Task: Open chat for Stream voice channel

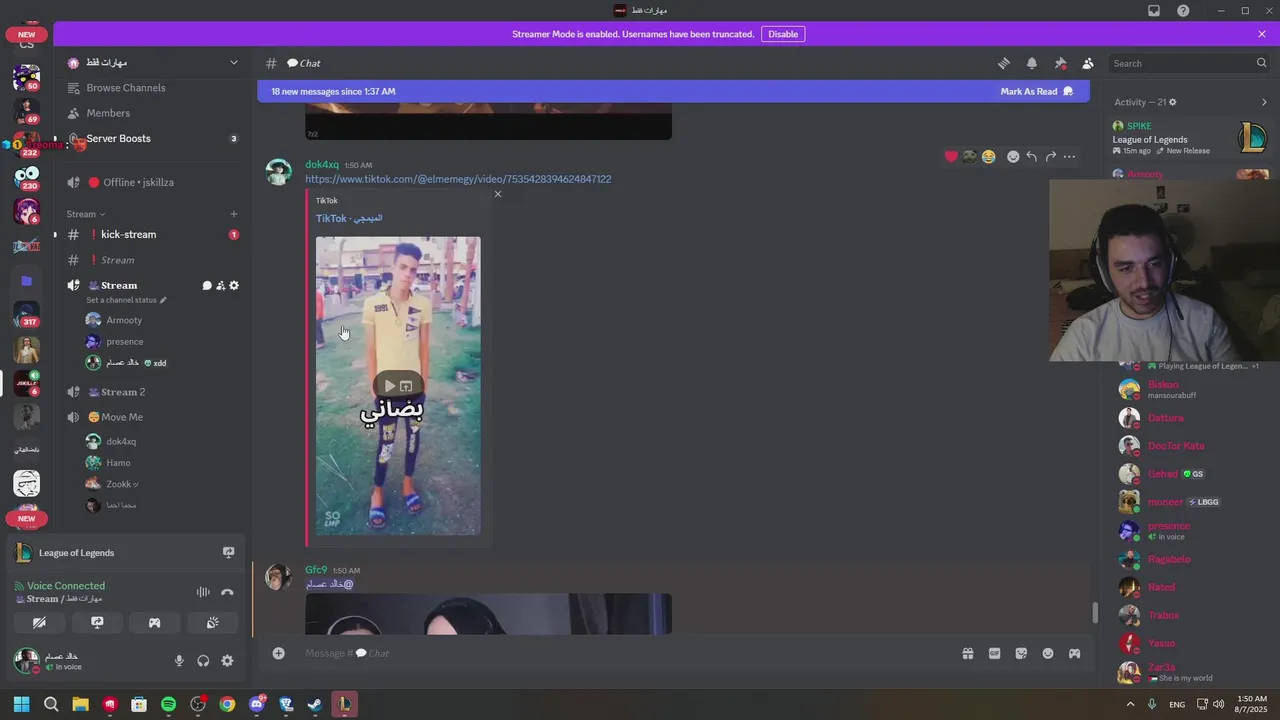Action: pos(207,286)
